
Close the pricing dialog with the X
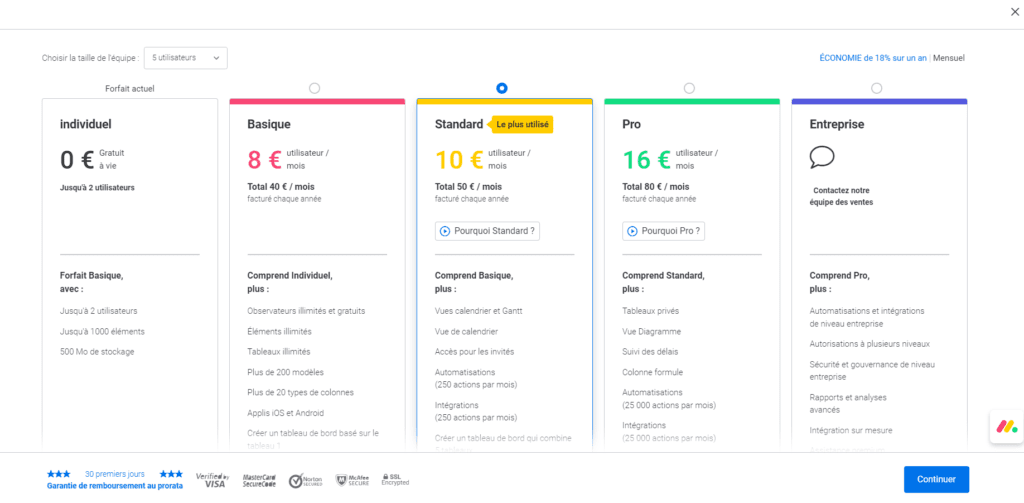[x=1016, y=12]
